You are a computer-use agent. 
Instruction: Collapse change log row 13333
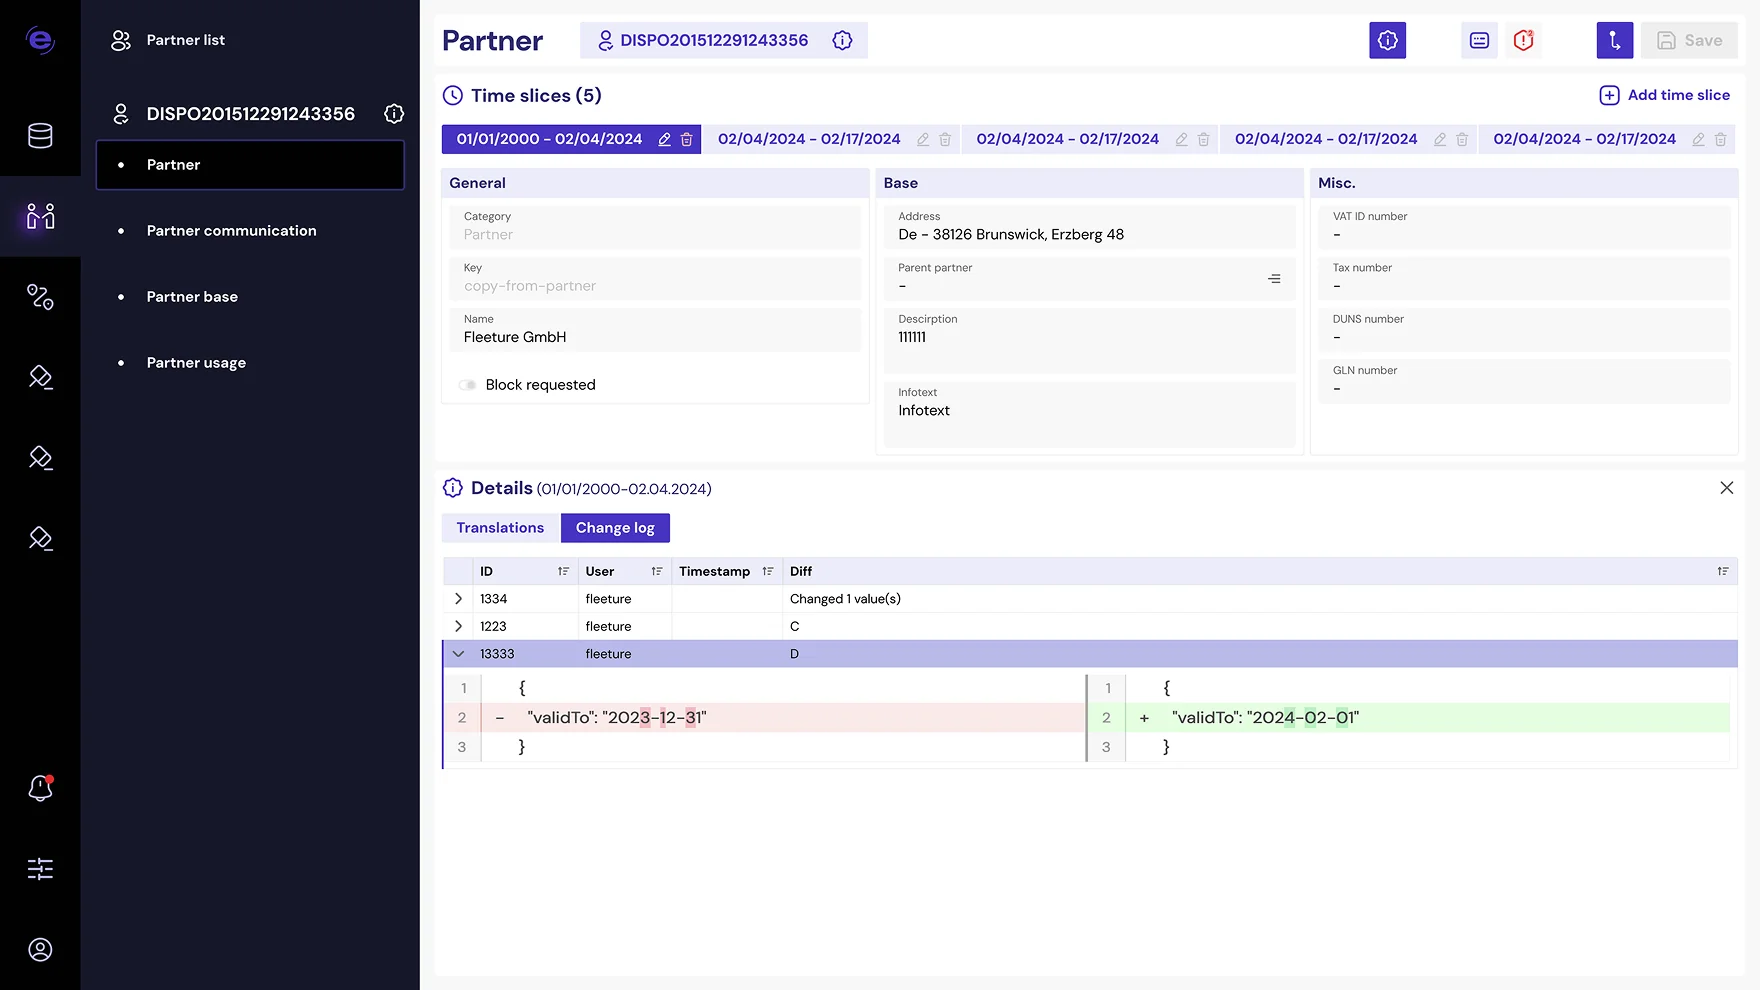point(458,654)
